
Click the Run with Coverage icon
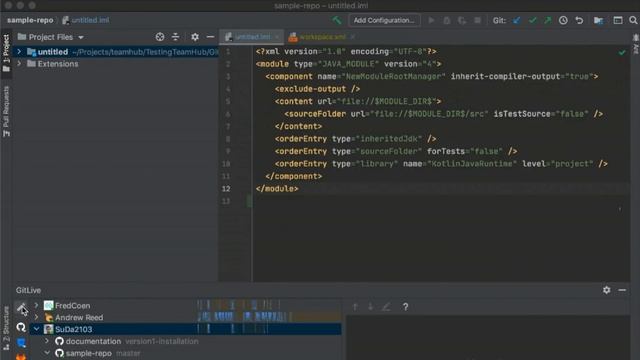coord(462,20)
